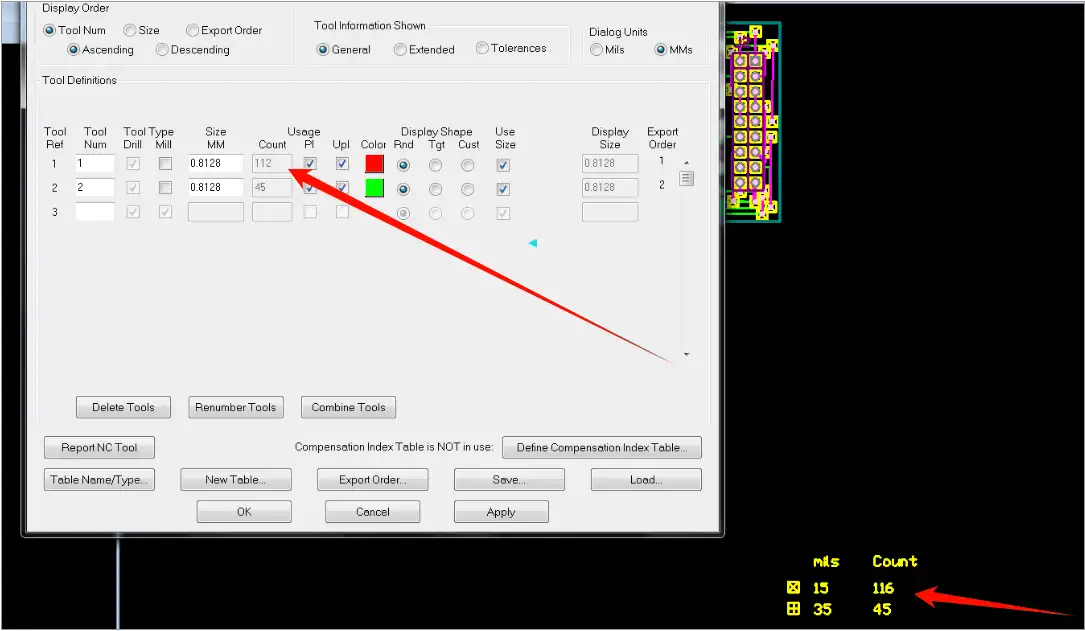Click the Size MM field for tool 1
Viewport: 1085px width, 631px height.
[x=215, y=164]
